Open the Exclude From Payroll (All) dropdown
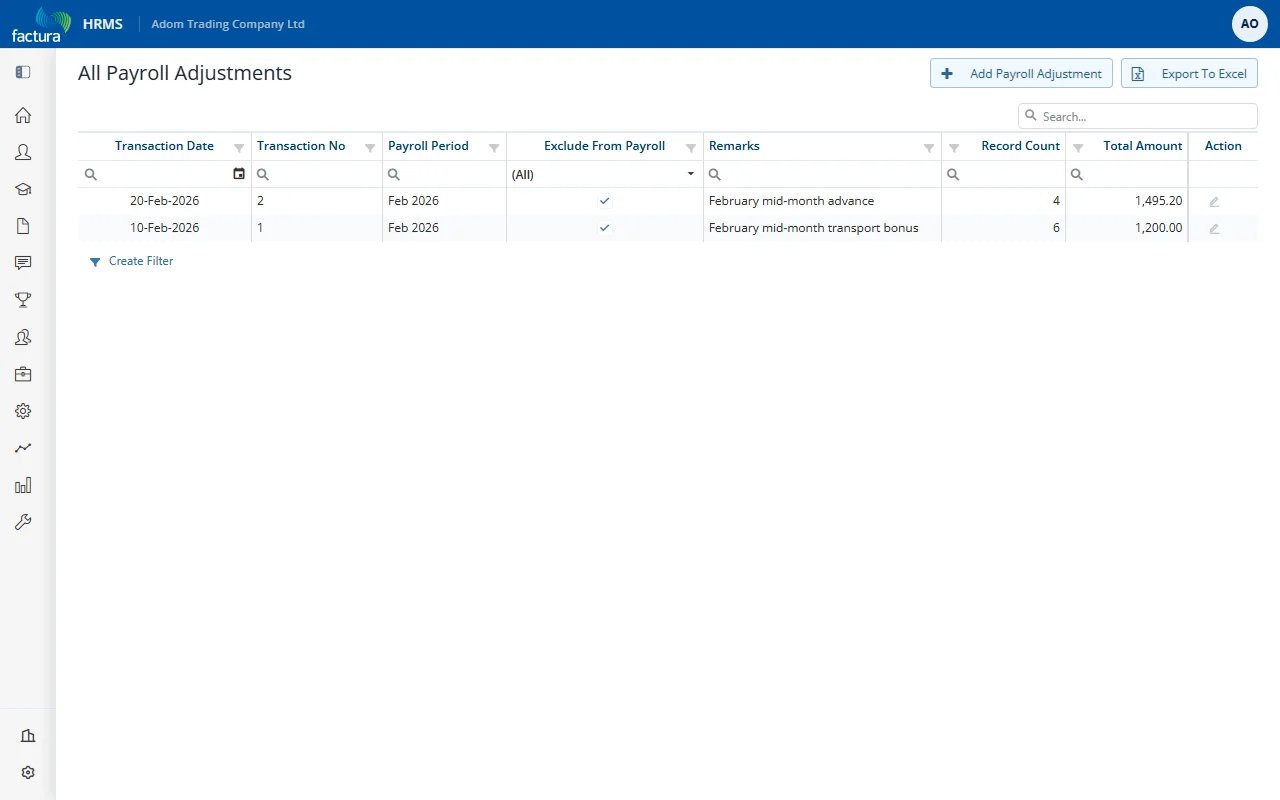Screen dimensions: 1280x800 point(605,174)
